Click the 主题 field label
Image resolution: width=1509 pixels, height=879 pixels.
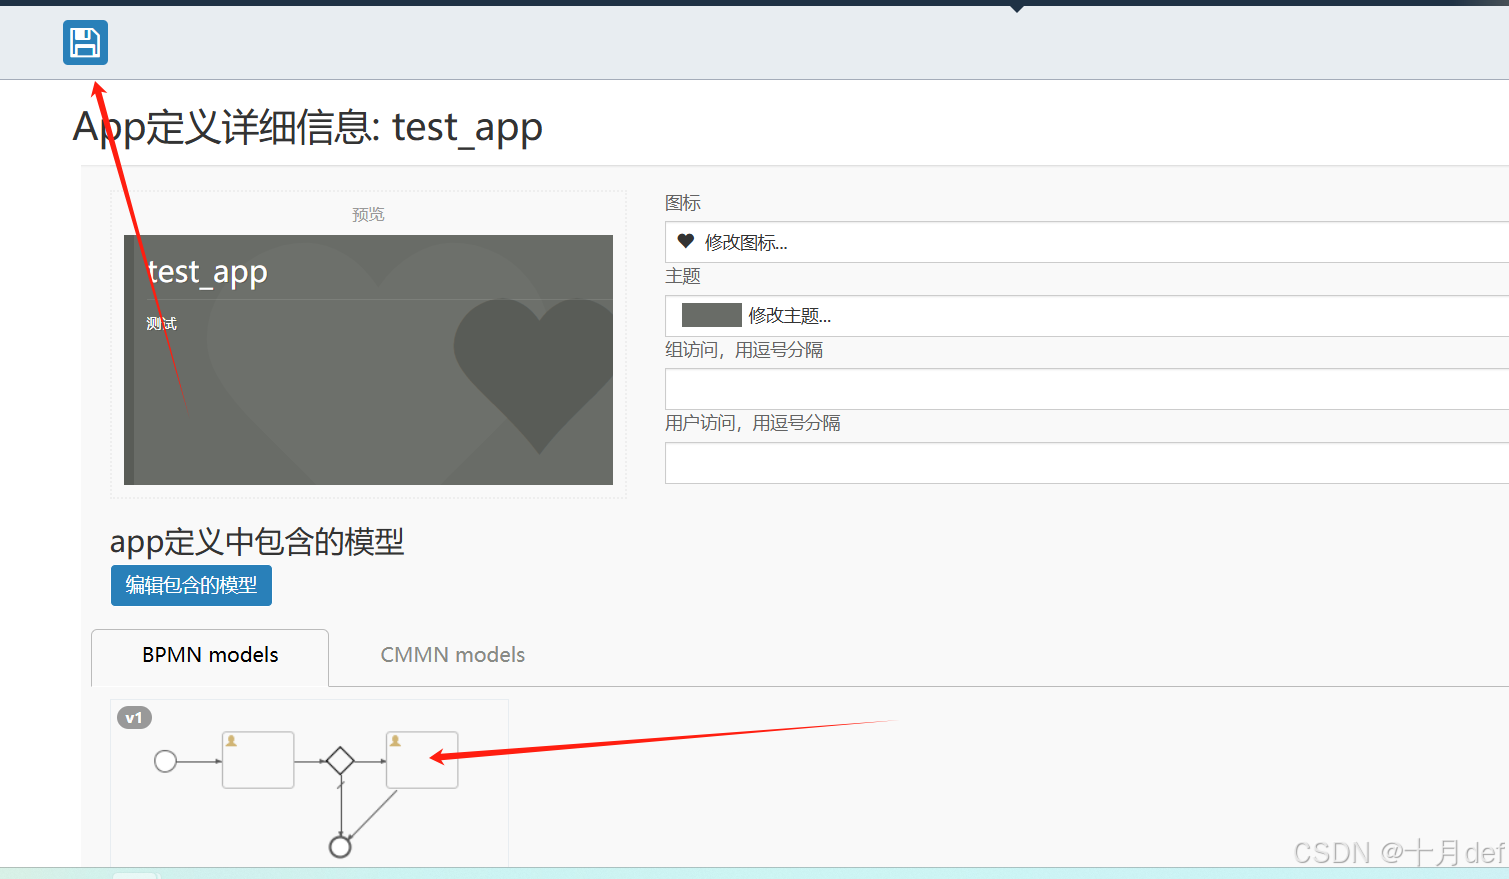(683, 276)
